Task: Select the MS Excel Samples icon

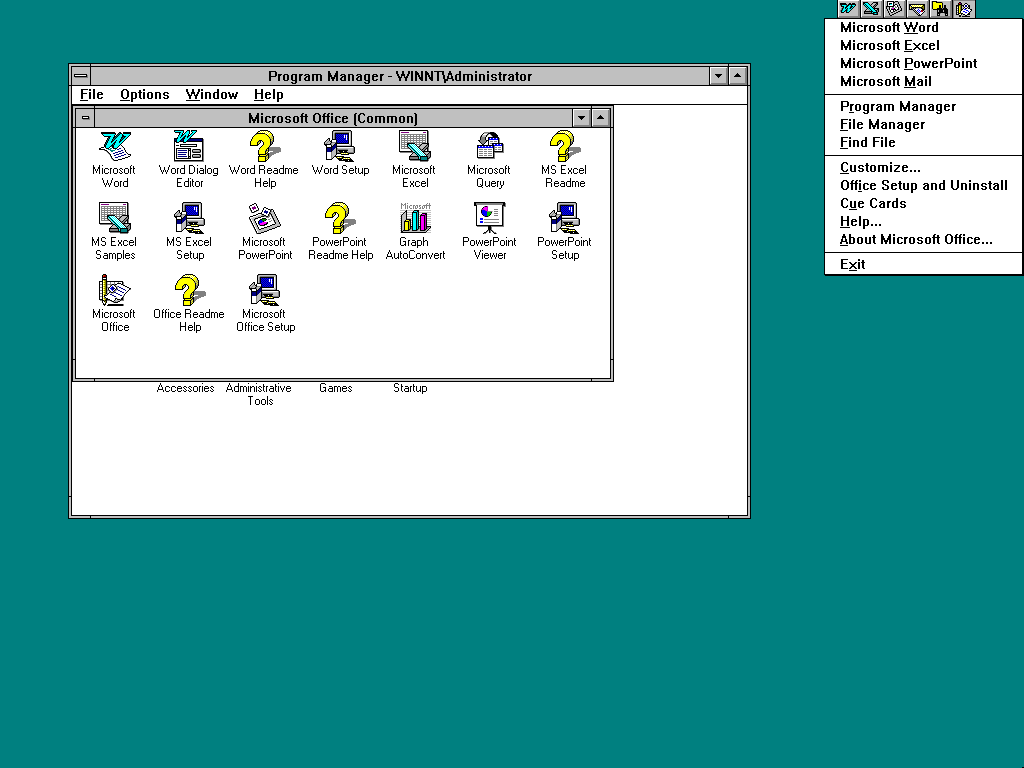Action: click(x=115, y=219)
